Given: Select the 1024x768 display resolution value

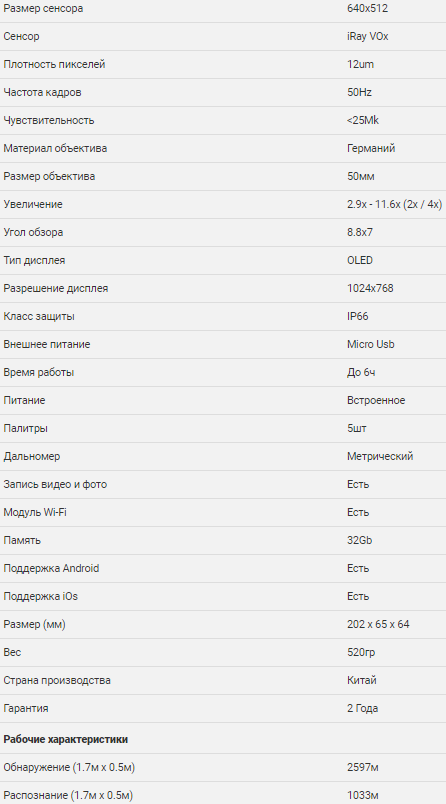Looking at the screenshot, I should [x=370, y=288].
